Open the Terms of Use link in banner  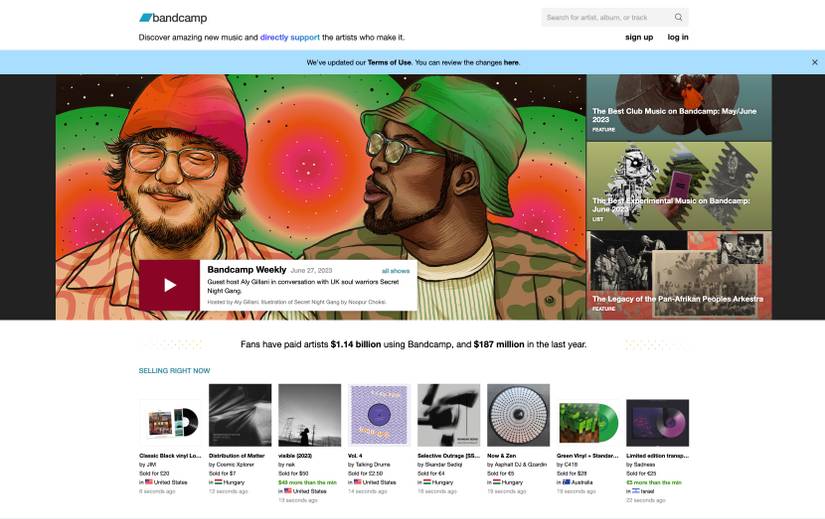point(389,62)
